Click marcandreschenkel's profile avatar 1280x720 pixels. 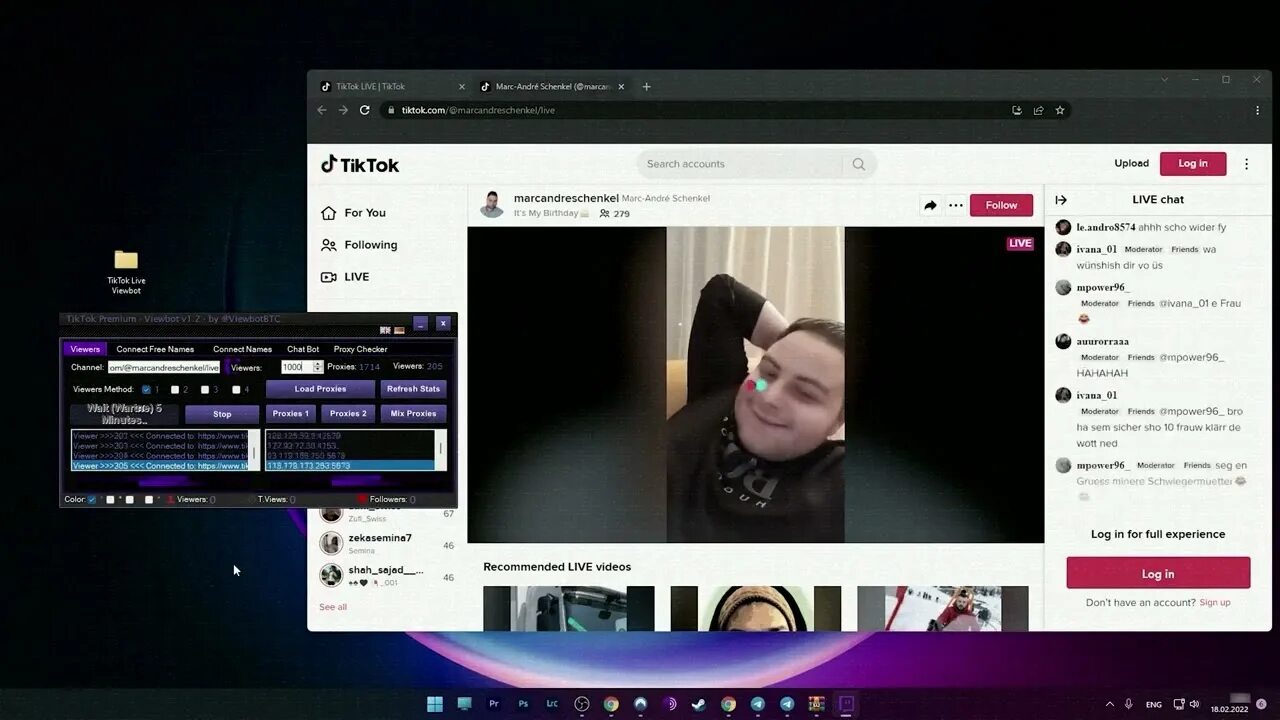(x=492, y=205)
